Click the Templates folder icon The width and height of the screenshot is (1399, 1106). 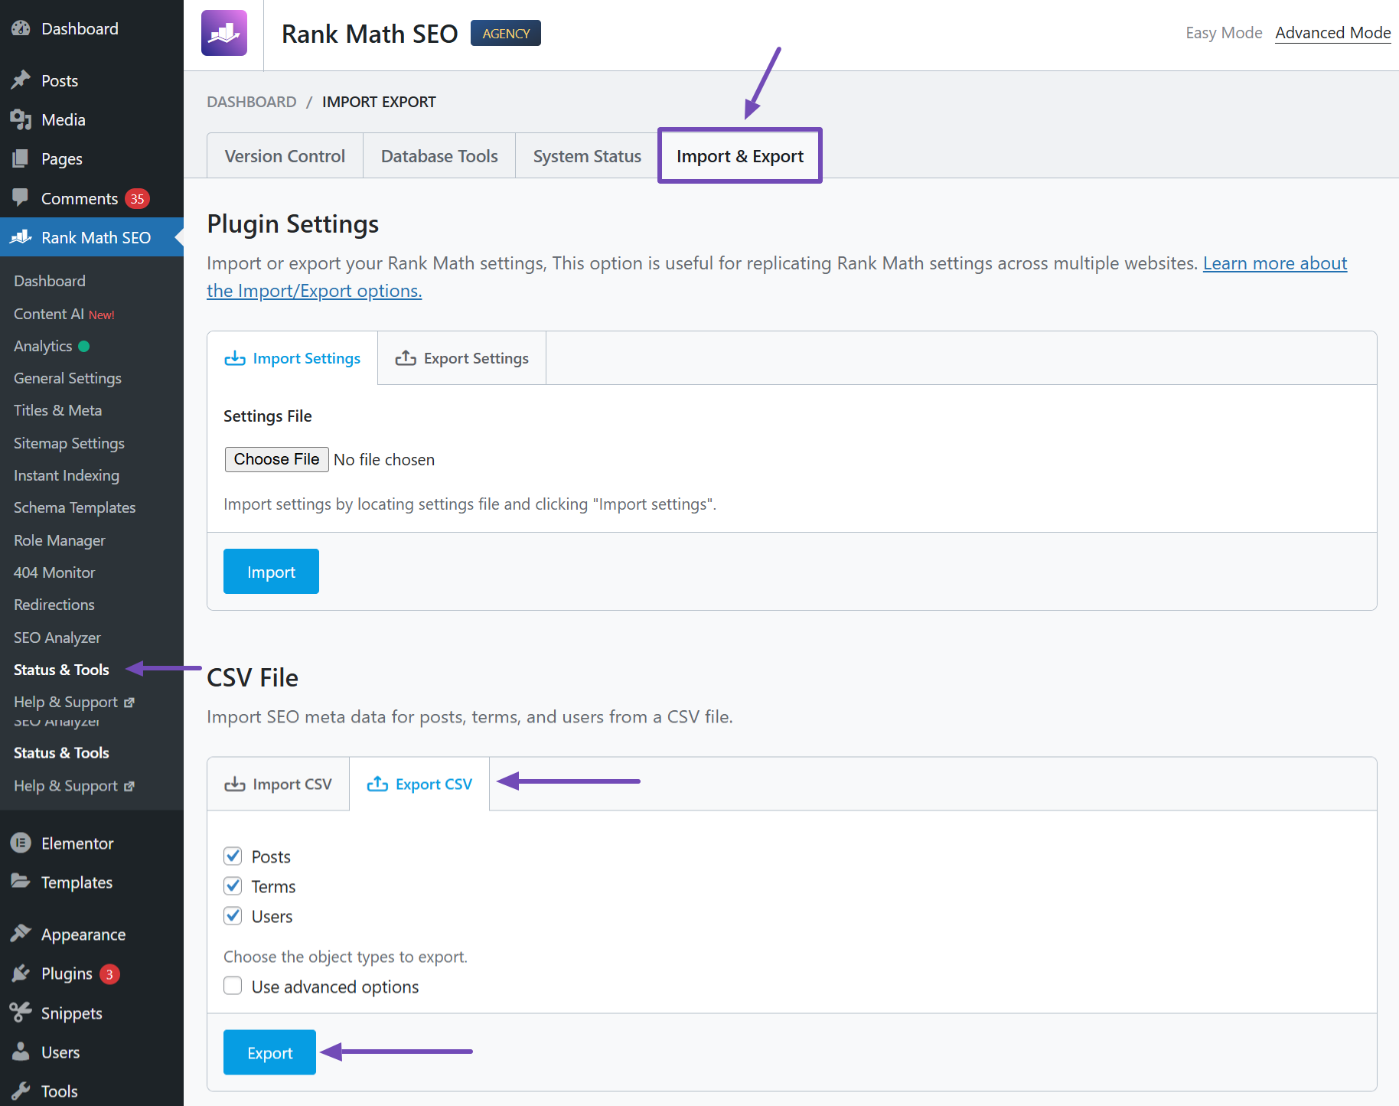click(20, 882)
